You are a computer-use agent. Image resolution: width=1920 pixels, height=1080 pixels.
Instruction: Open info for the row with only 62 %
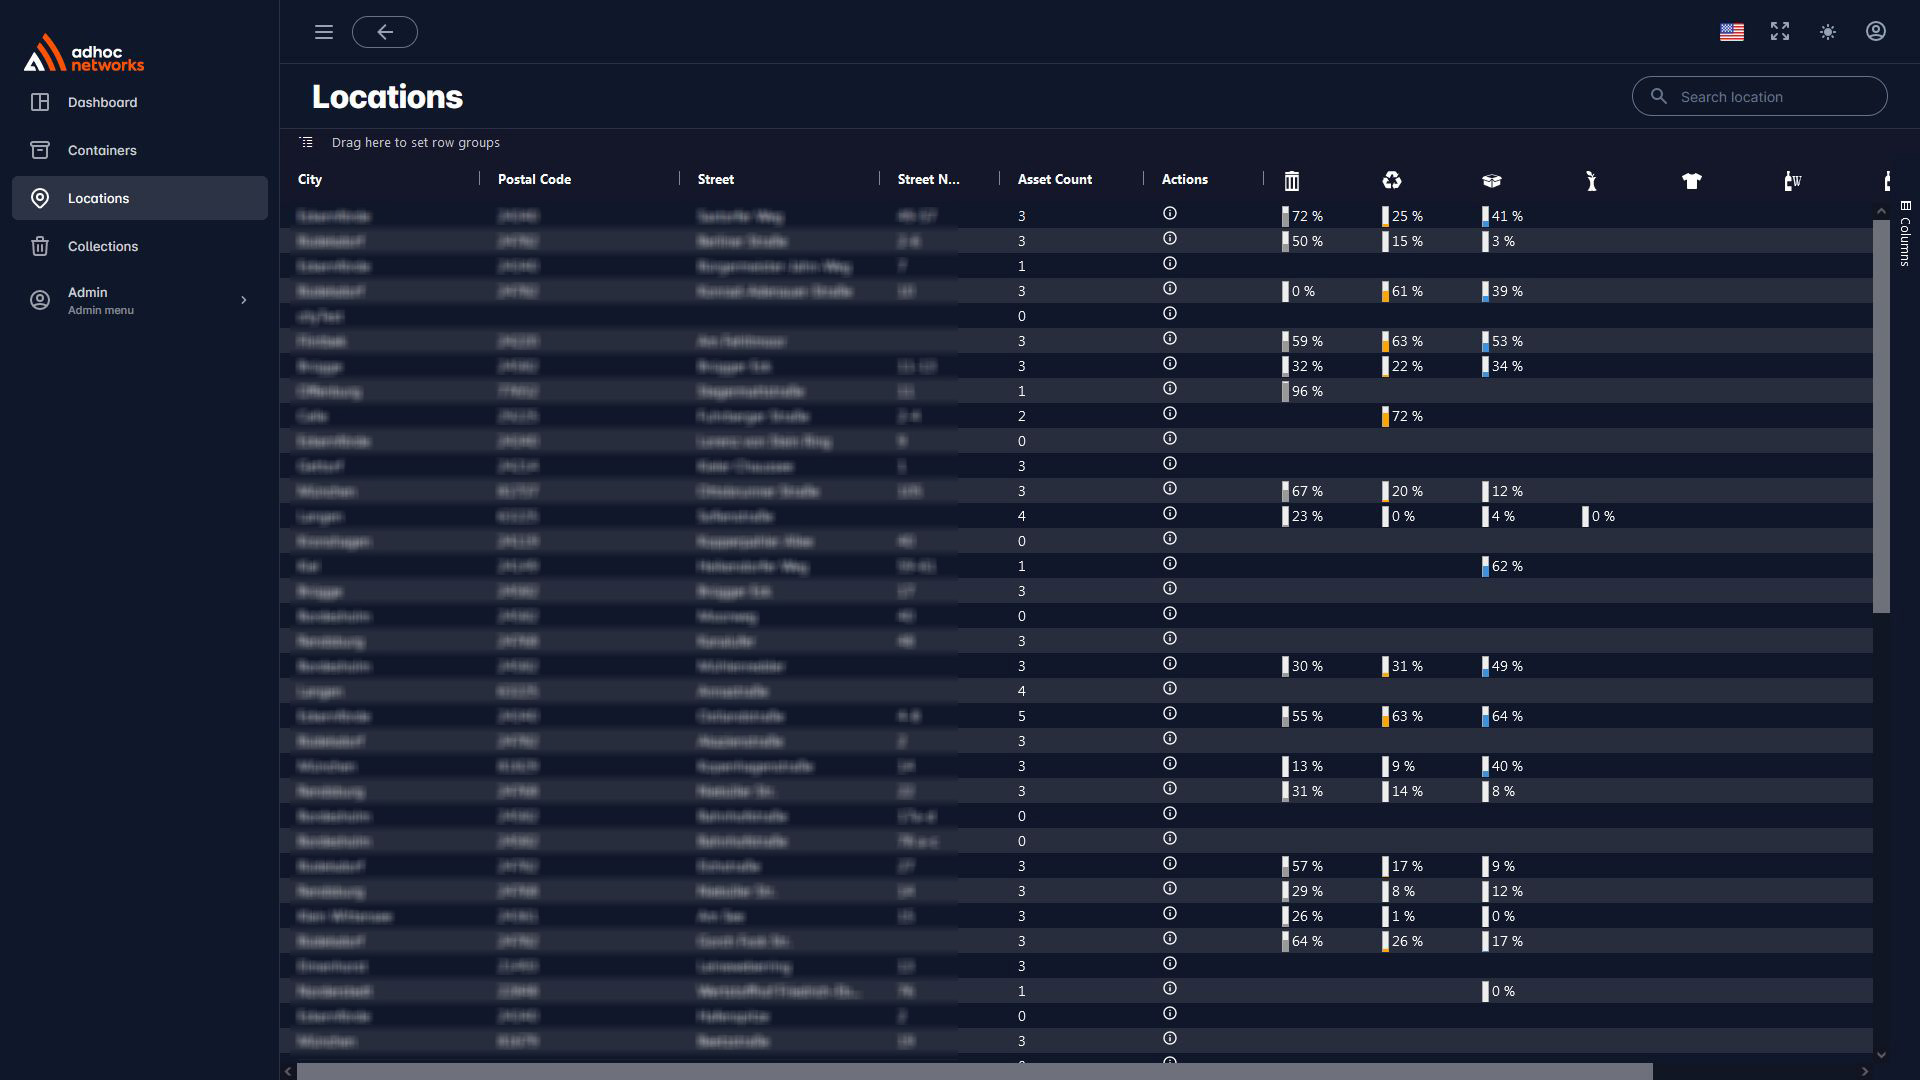[1170, 564]
